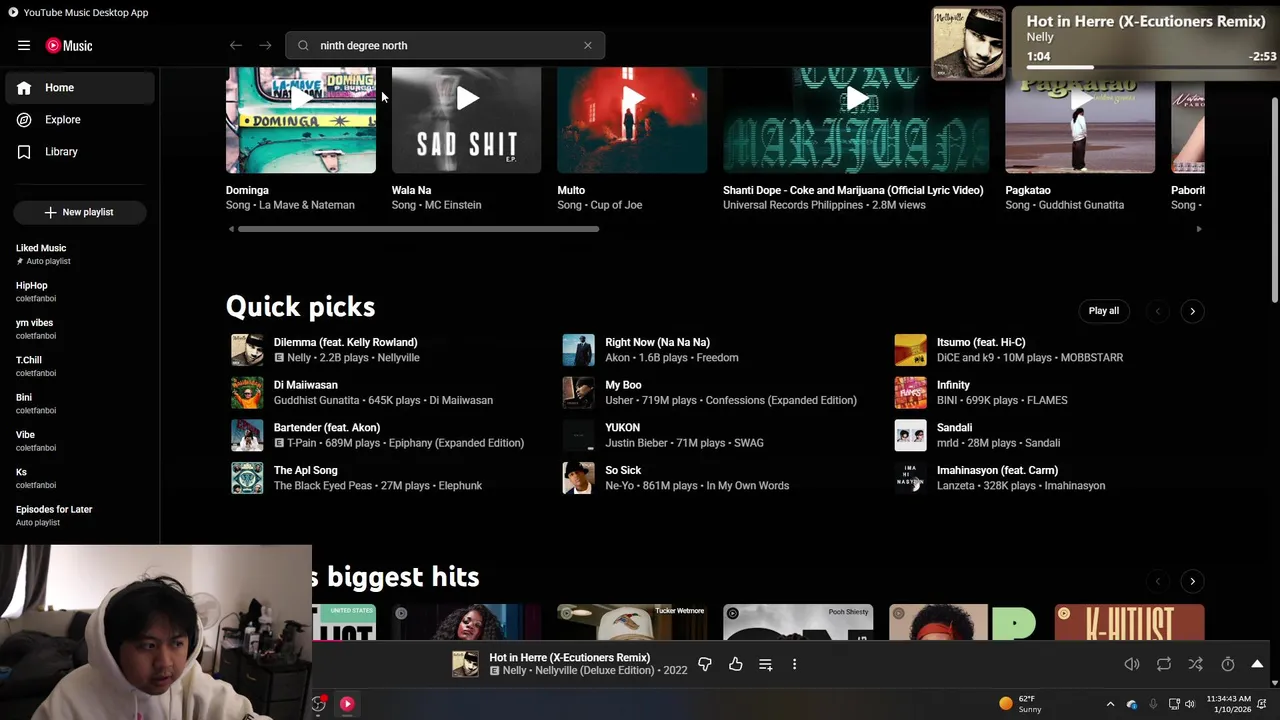Click the horizontal carousel scrollbar

point(418,229)
